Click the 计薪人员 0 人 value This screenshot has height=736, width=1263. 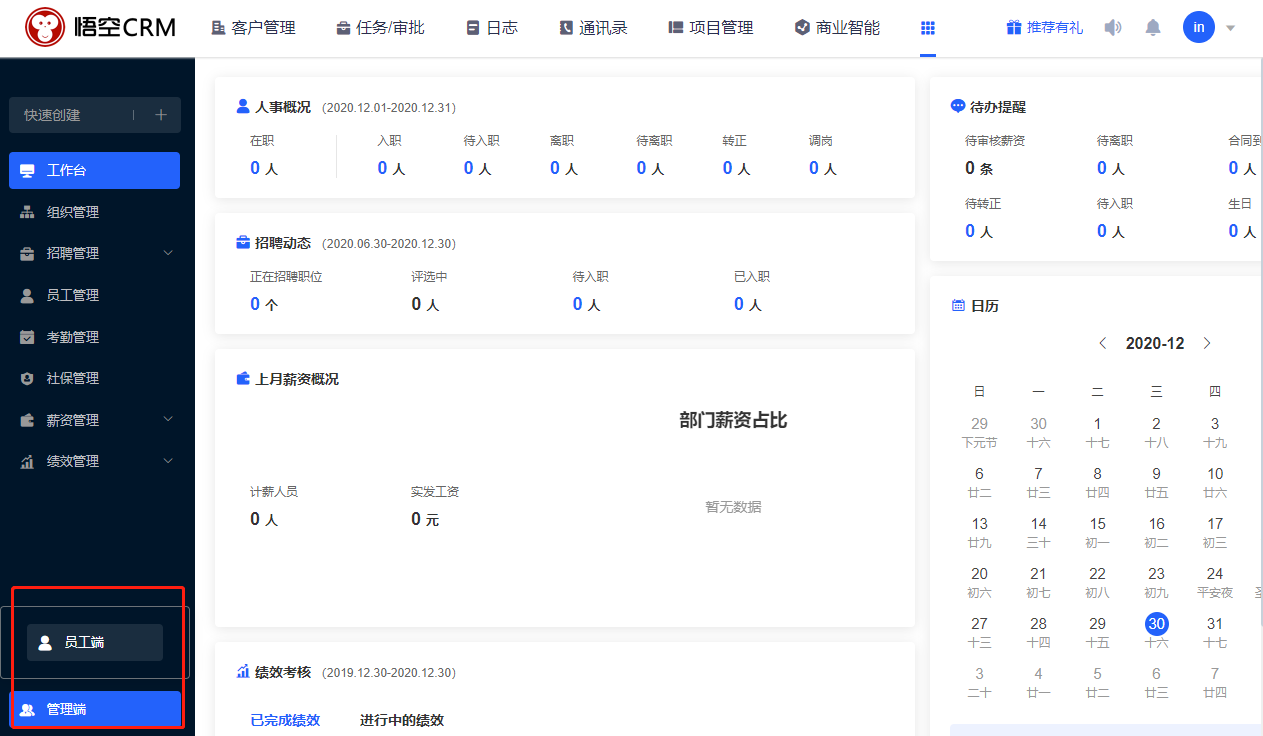264,519
